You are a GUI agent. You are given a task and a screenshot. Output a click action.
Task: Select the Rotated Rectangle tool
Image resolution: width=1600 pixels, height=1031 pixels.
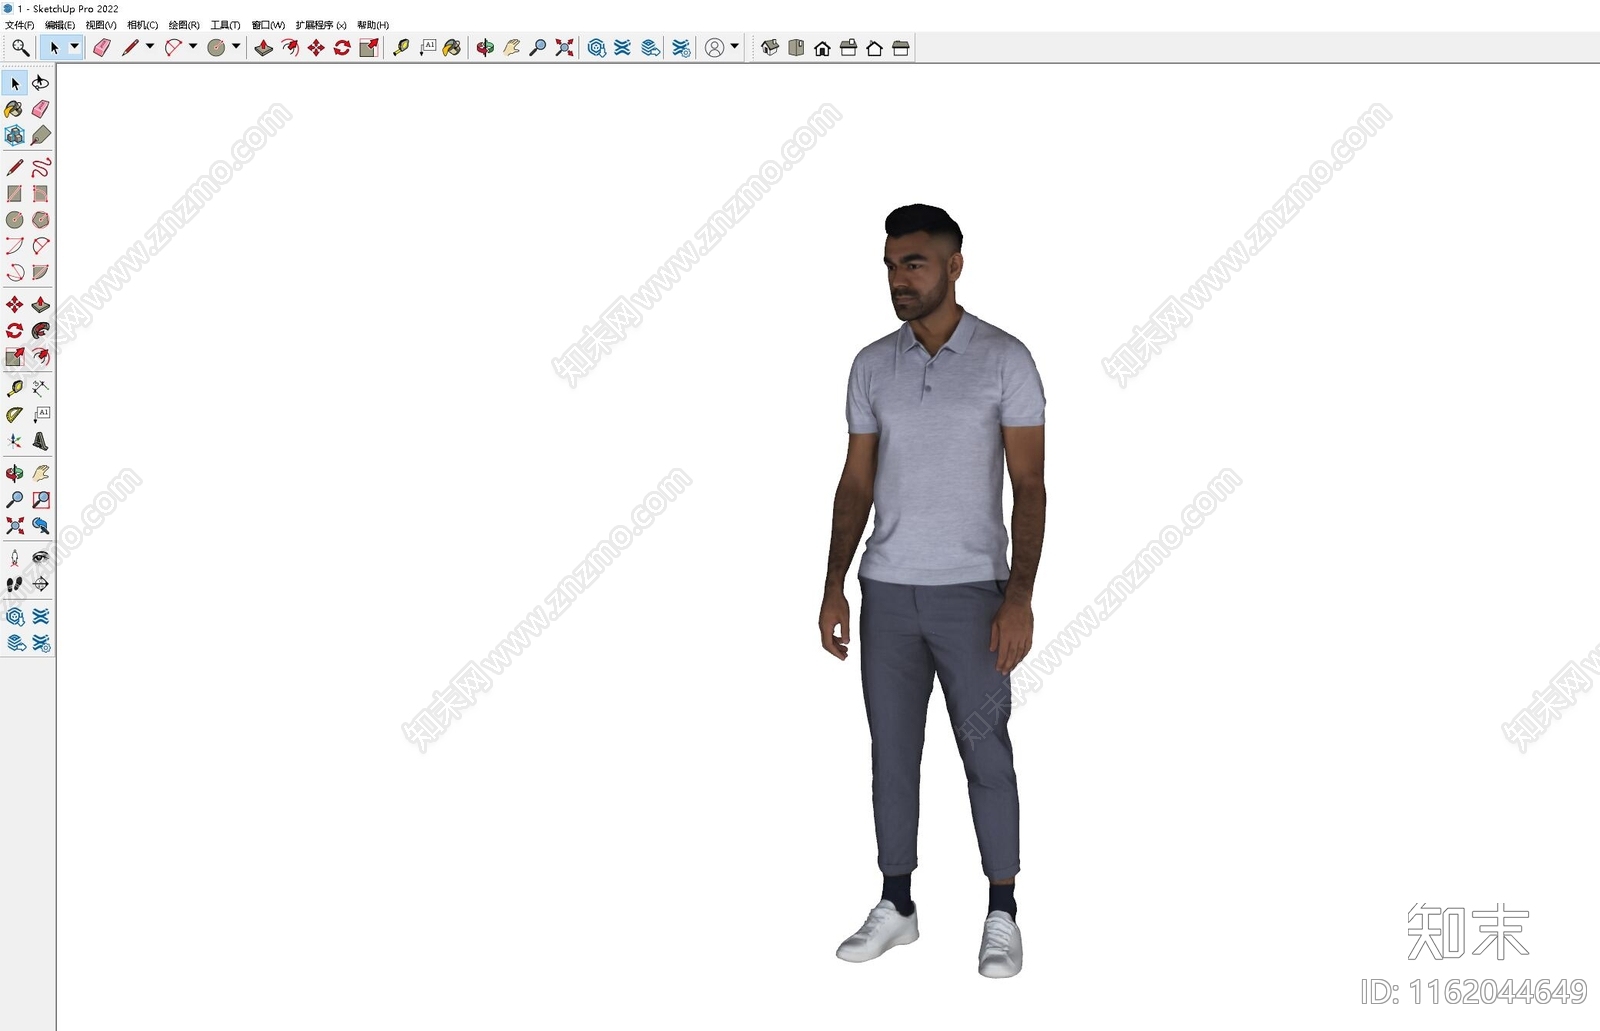click(41, 193)
